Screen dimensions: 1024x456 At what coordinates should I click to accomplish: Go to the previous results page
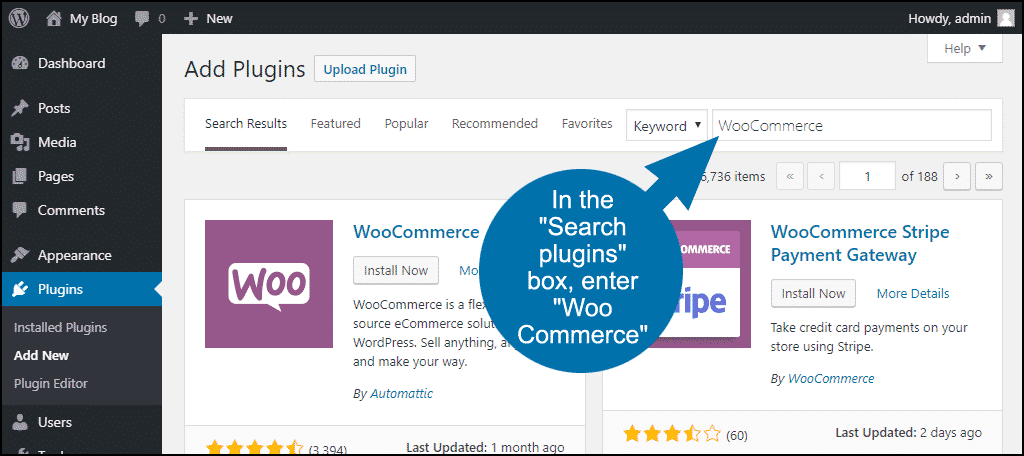tap(821, 176)
